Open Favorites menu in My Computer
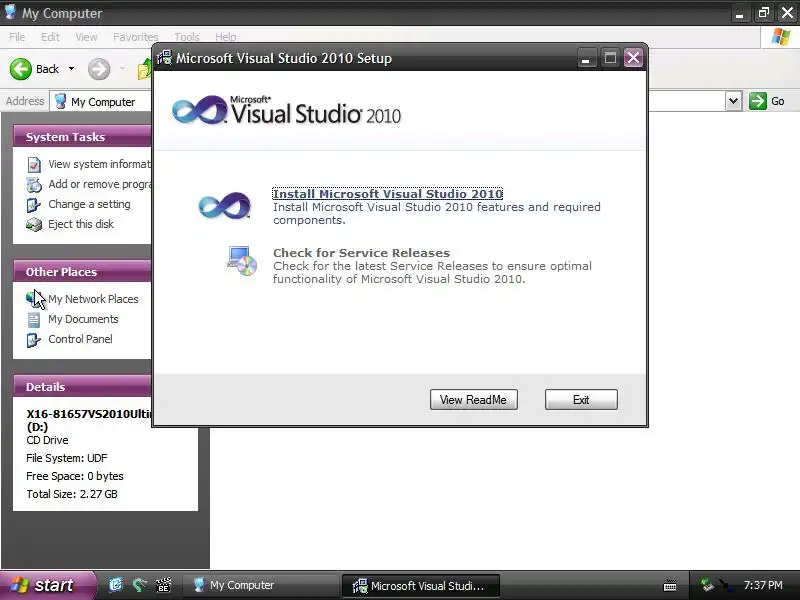The width and height of the screenshot is (800, 600). coord(136,37)
